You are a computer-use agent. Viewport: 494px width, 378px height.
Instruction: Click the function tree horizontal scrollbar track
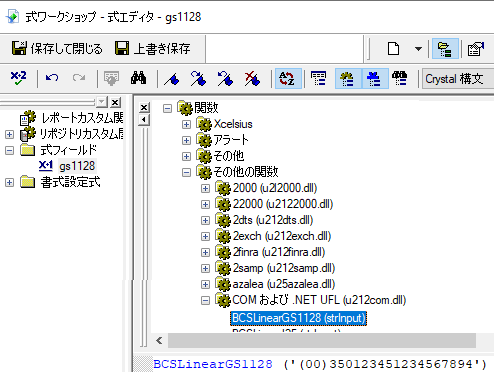pyautogui.click(x=322, y=340)
